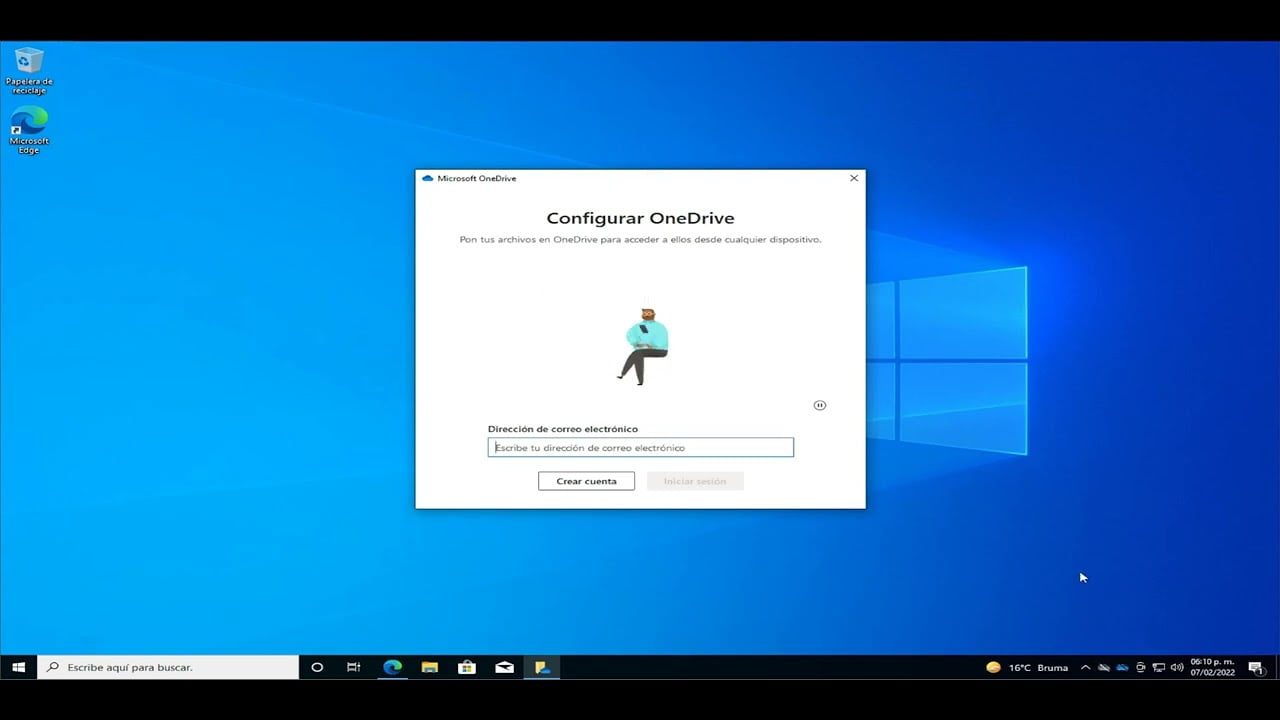1280x720 pixels.
Task: Open network settings tray icon
Action: pyautogui.click(x=1158, y=667)
